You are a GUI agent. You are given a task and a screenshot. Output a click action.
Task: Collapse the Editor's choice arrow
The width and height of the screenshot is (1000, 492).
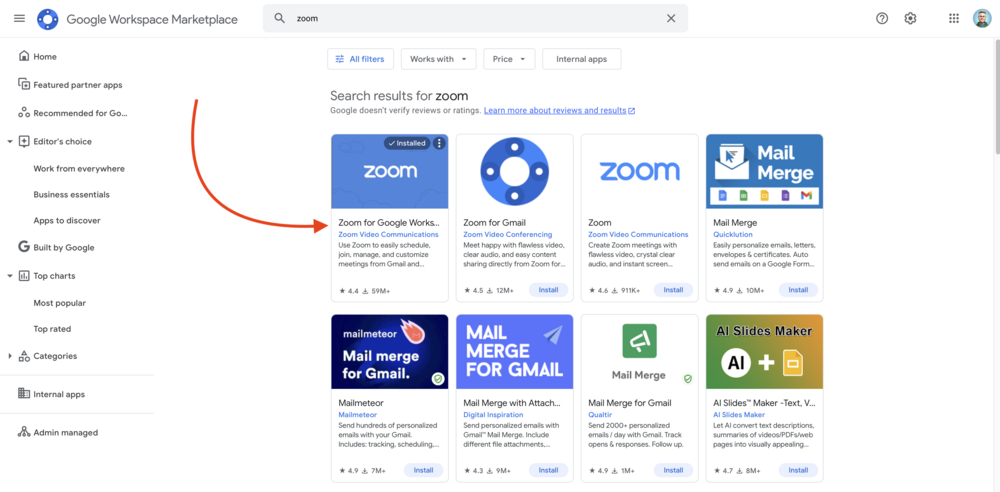click(x=10, y=142)
